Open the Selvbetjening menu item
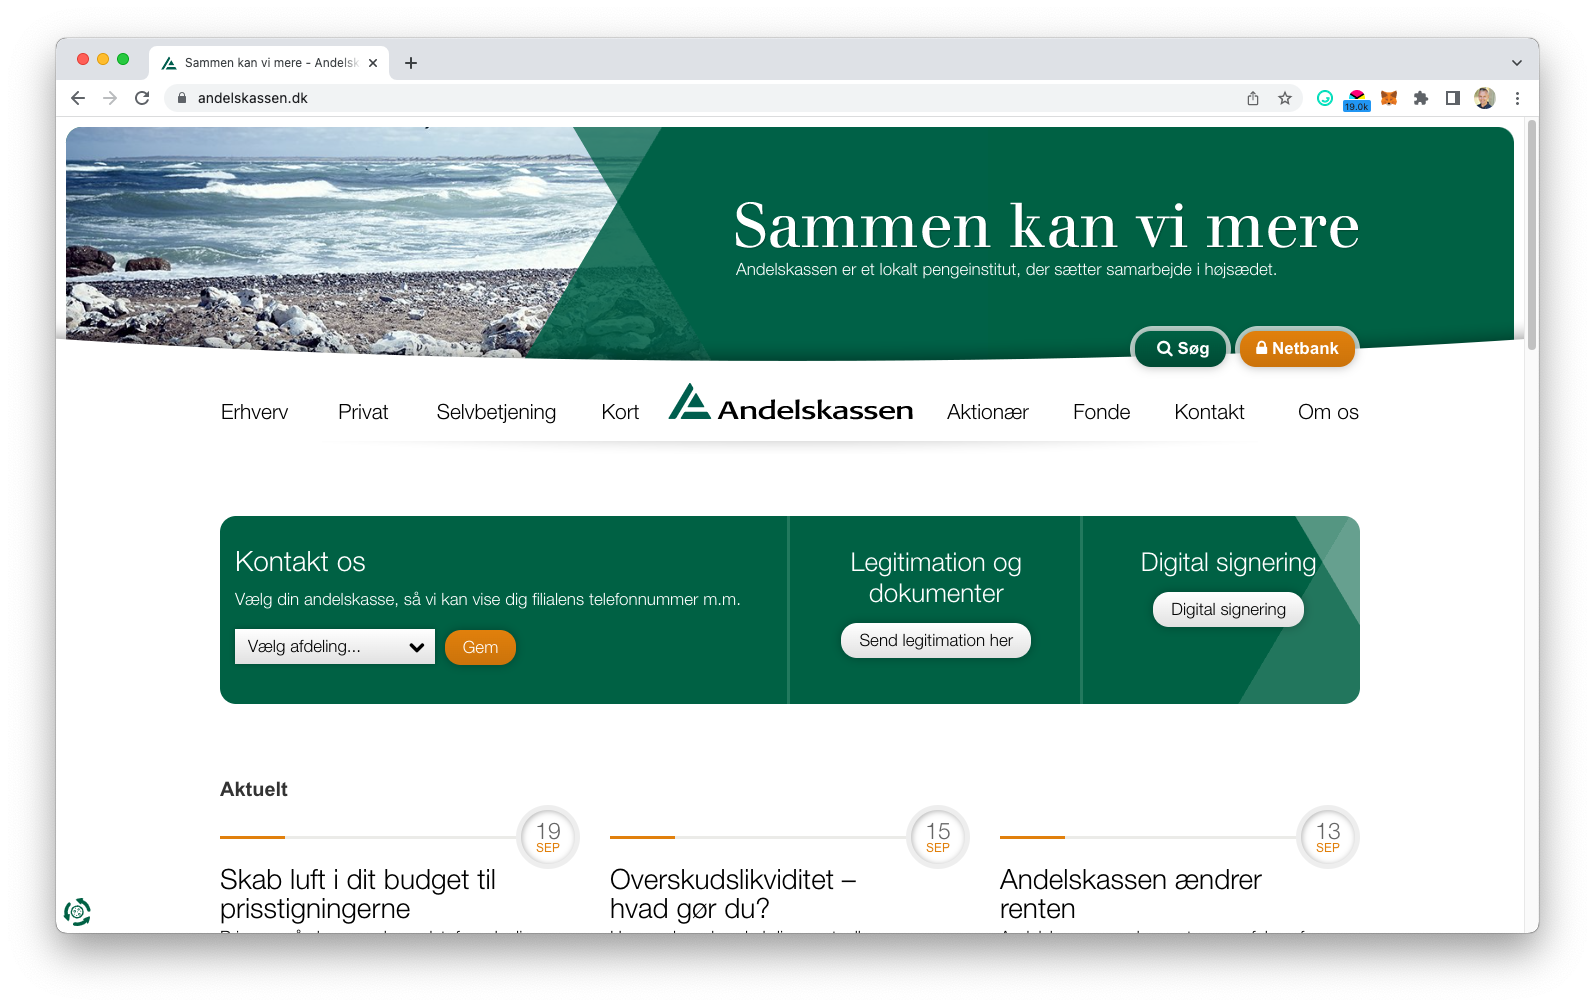 click(x=496, y=412)
